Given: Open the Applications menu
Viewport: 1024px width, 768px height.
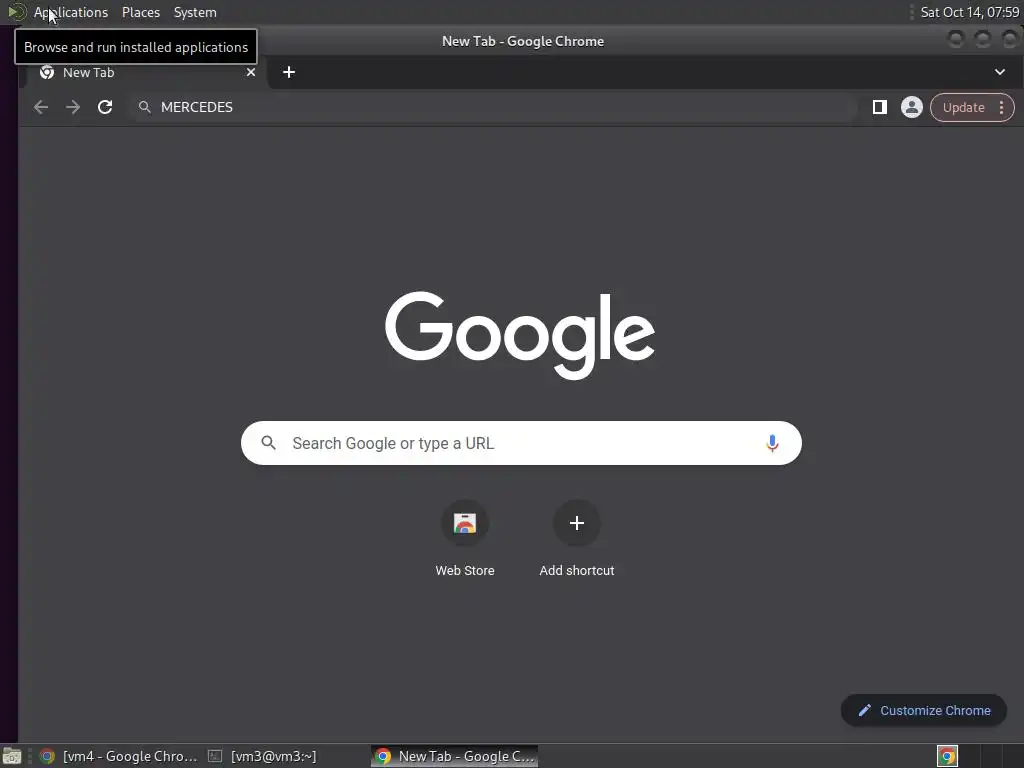Looking at the screenshot, I should [x=71, y=12].
